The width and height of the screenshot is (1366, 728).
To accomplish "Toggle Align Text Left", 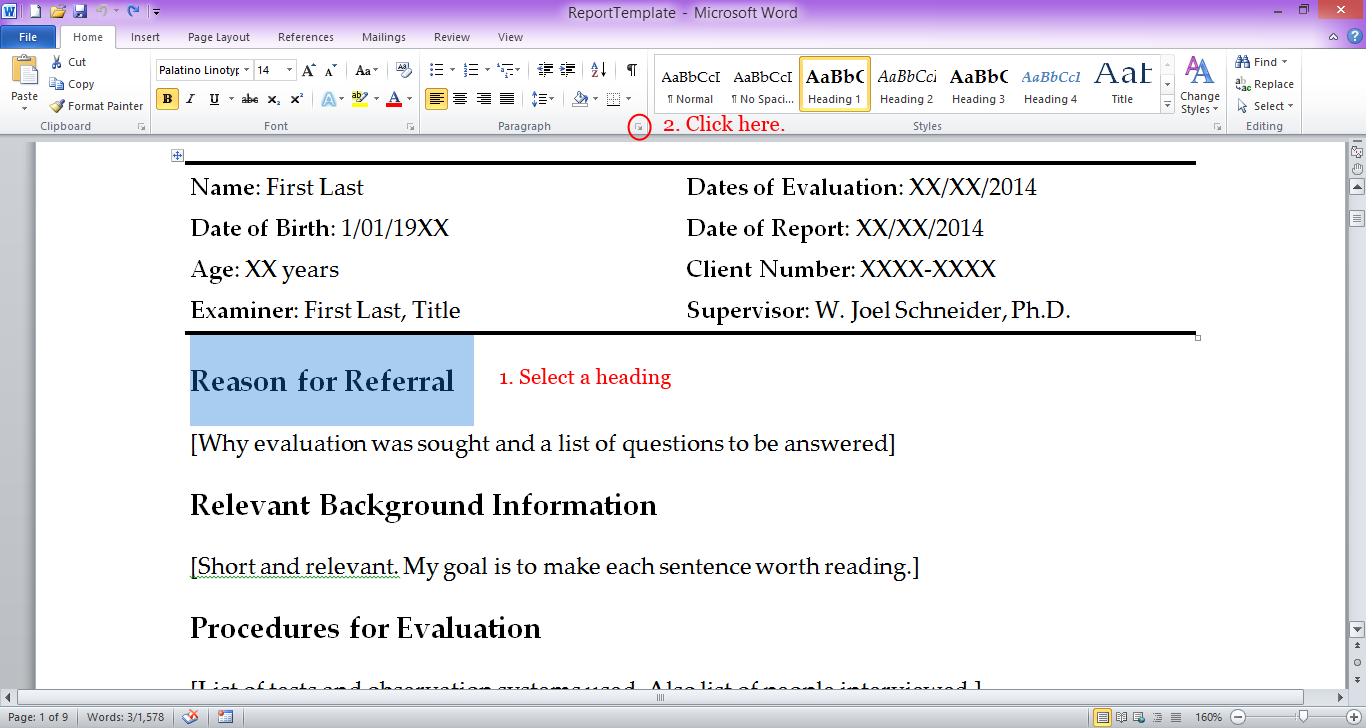I will (x=436, y=99).
